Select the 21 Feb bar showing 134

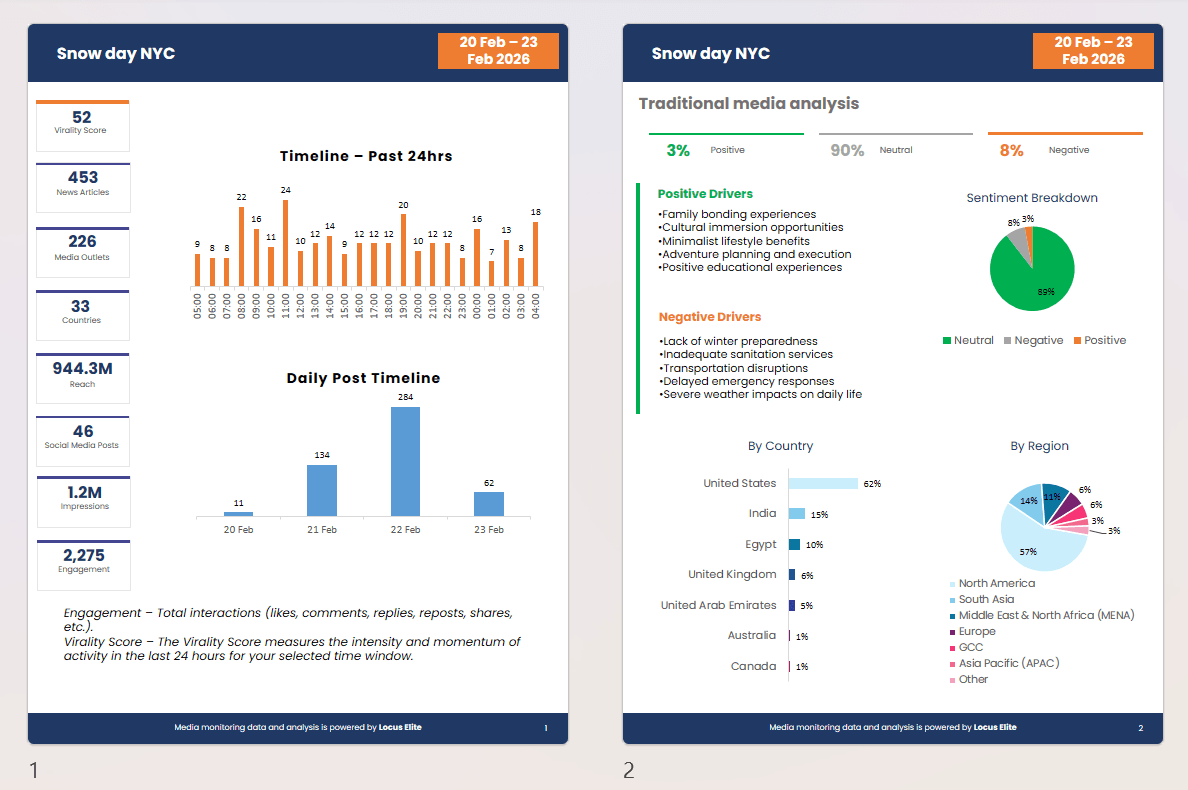(x=322, y=490)
